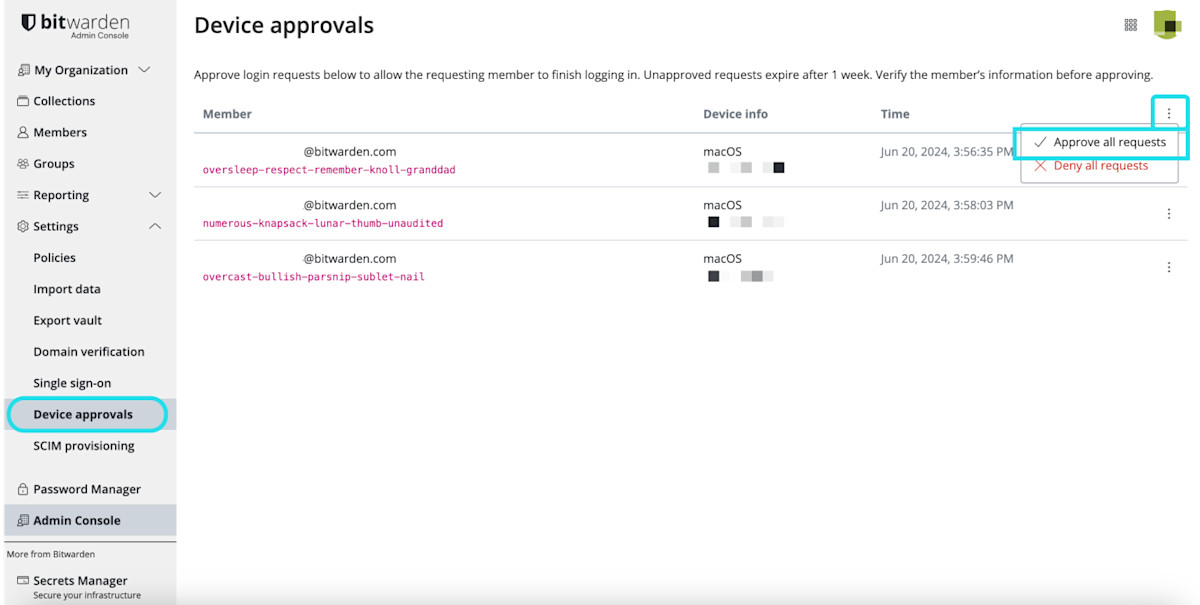Switch to Secrets Manager product
Viewport: 1200px width, 605px height.
click(x=80, y=581)
